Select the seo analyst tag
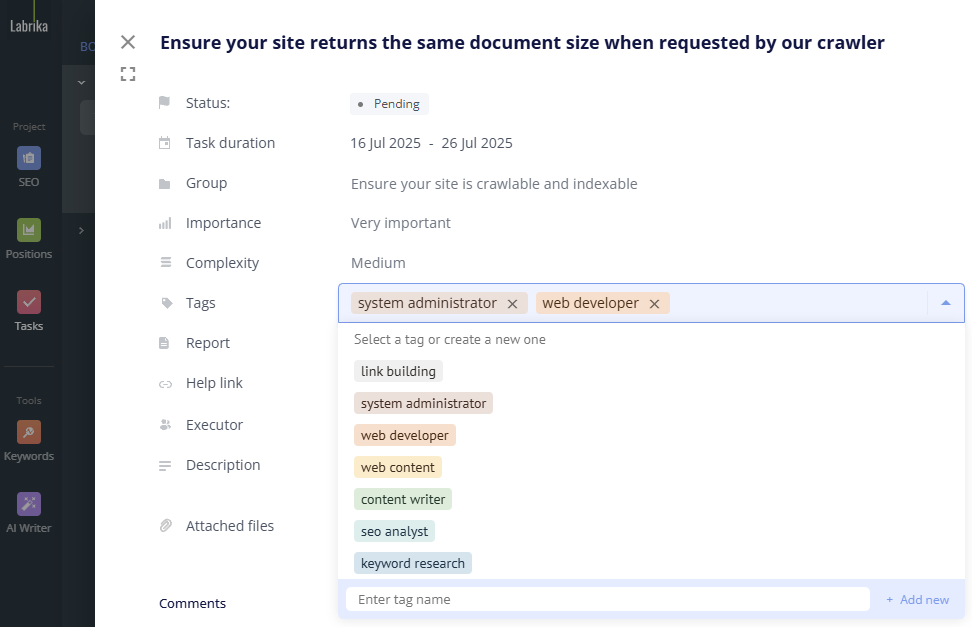The width and height of the screenshot is (972, 627). point(394,531)
